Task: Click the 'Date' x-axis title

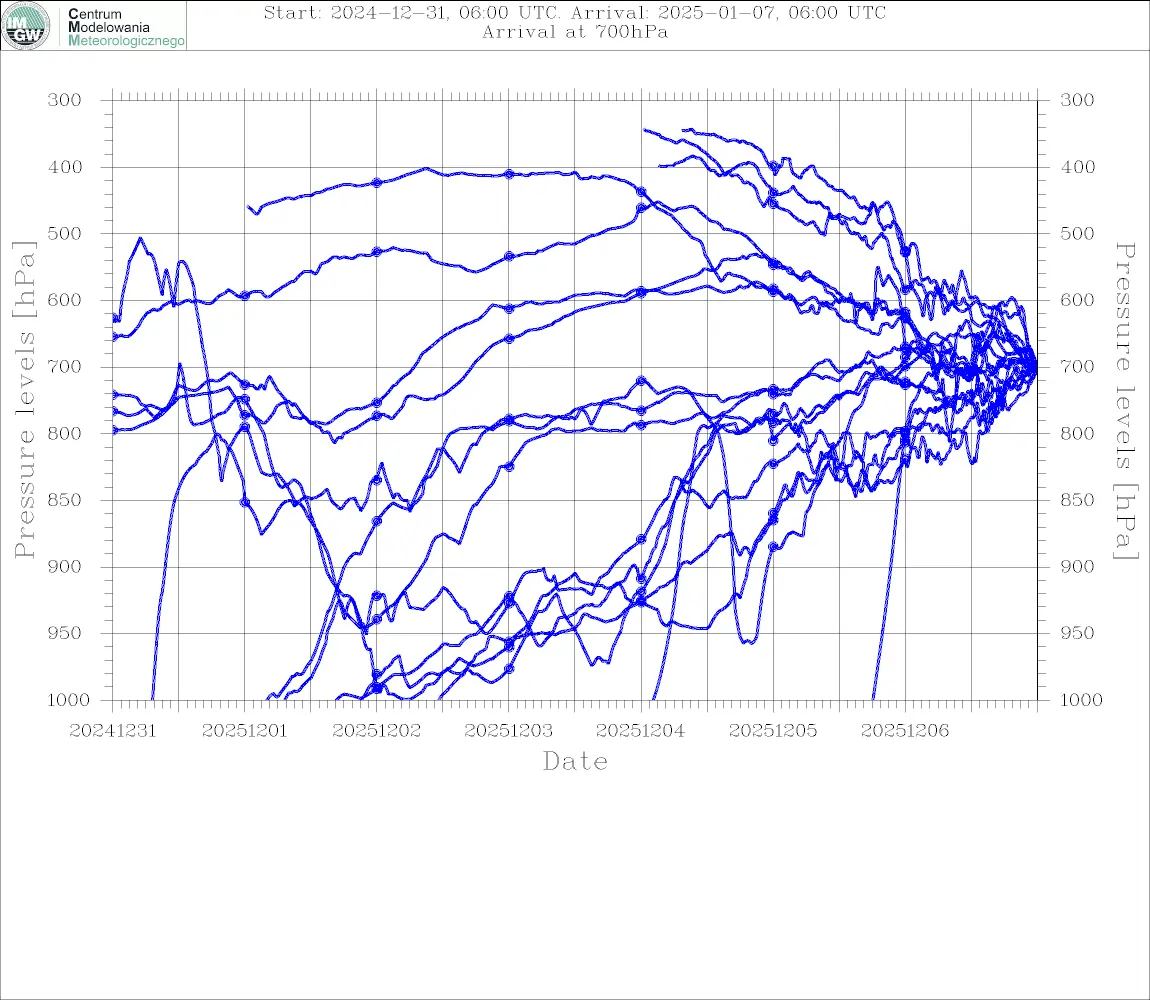Action: 576,761
